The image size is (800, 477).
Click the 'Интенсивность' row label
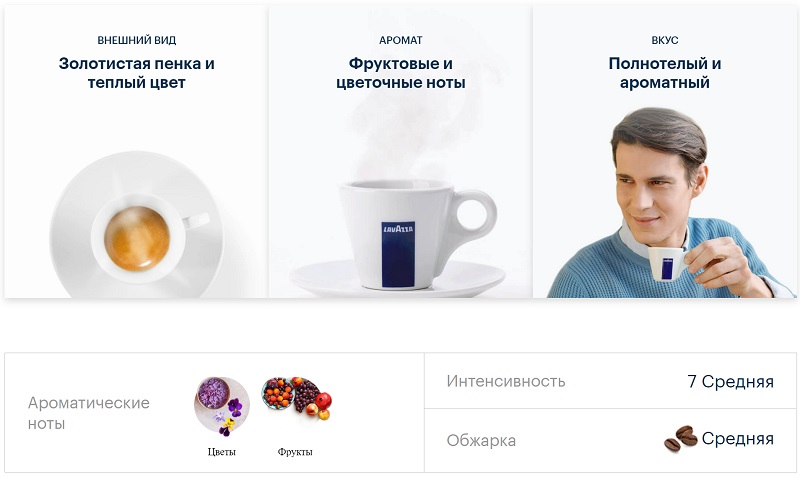[506, 381]
